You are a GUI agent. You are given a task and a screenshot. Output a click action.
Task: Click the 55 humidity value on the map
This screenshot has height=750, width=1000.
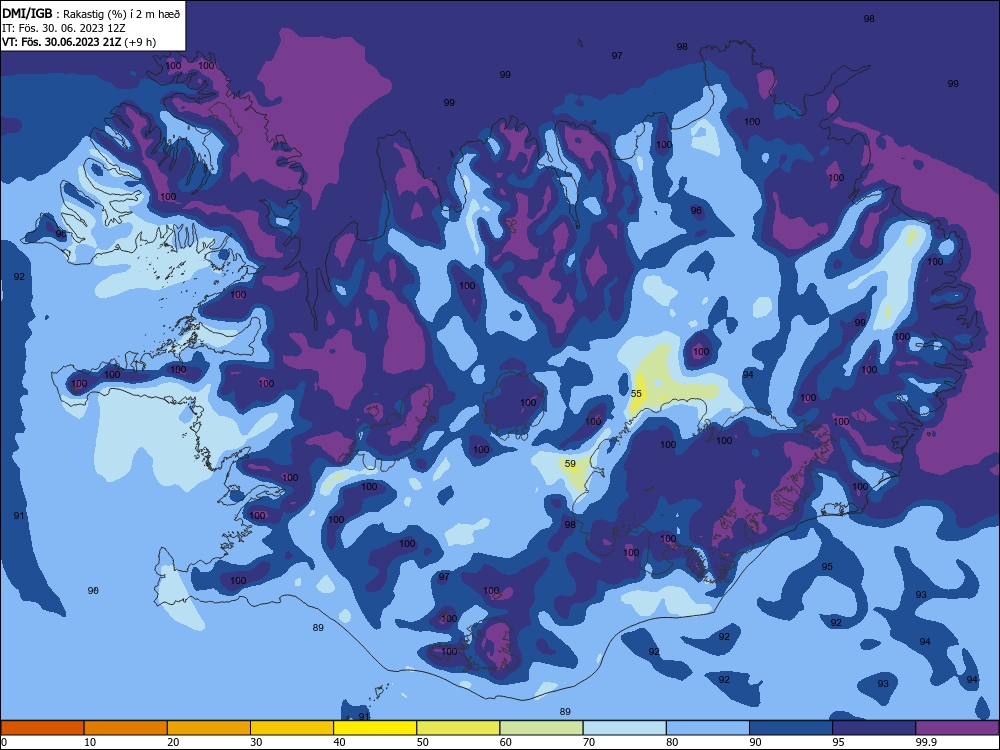(x=636, y=393)
